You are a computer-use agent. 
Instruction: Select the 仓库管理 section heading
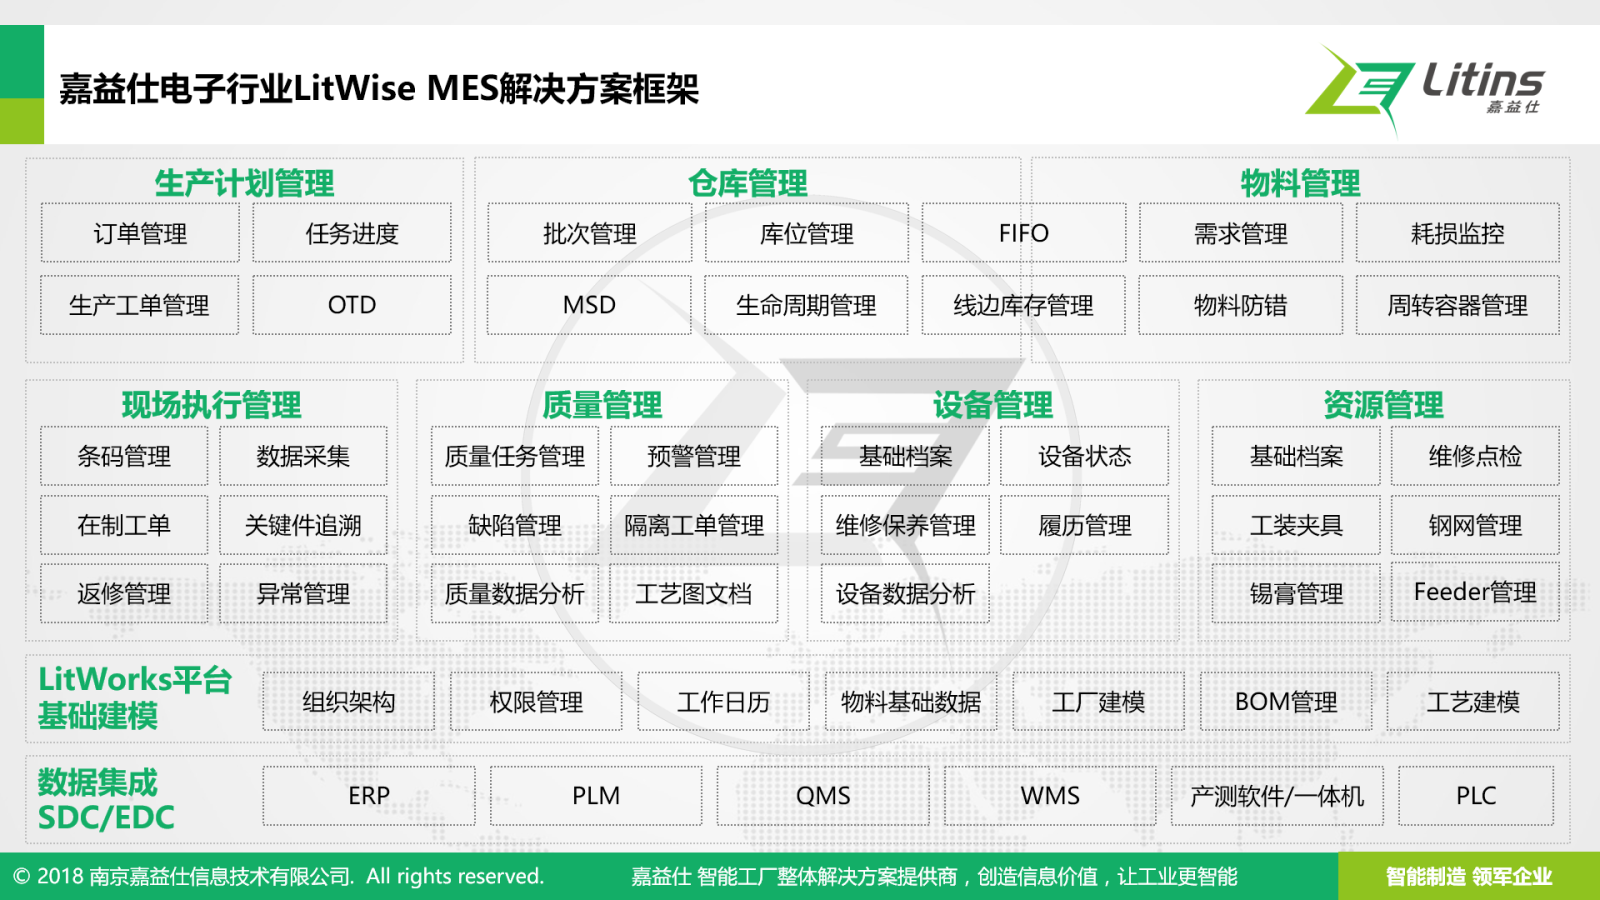pos(748,183)
